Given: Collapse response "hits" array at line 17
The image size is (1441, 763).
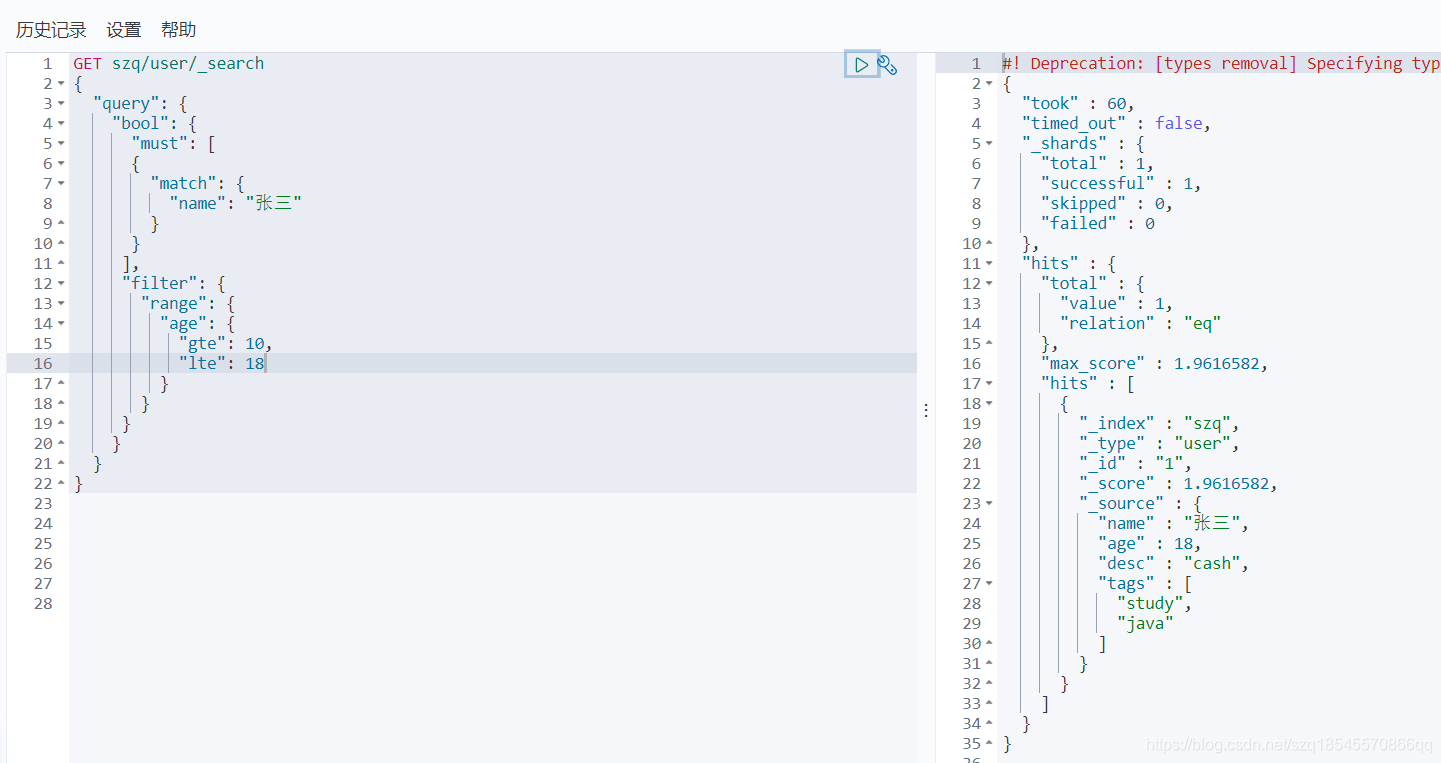Looking at the screenshot, I should [x=990, y=384].
